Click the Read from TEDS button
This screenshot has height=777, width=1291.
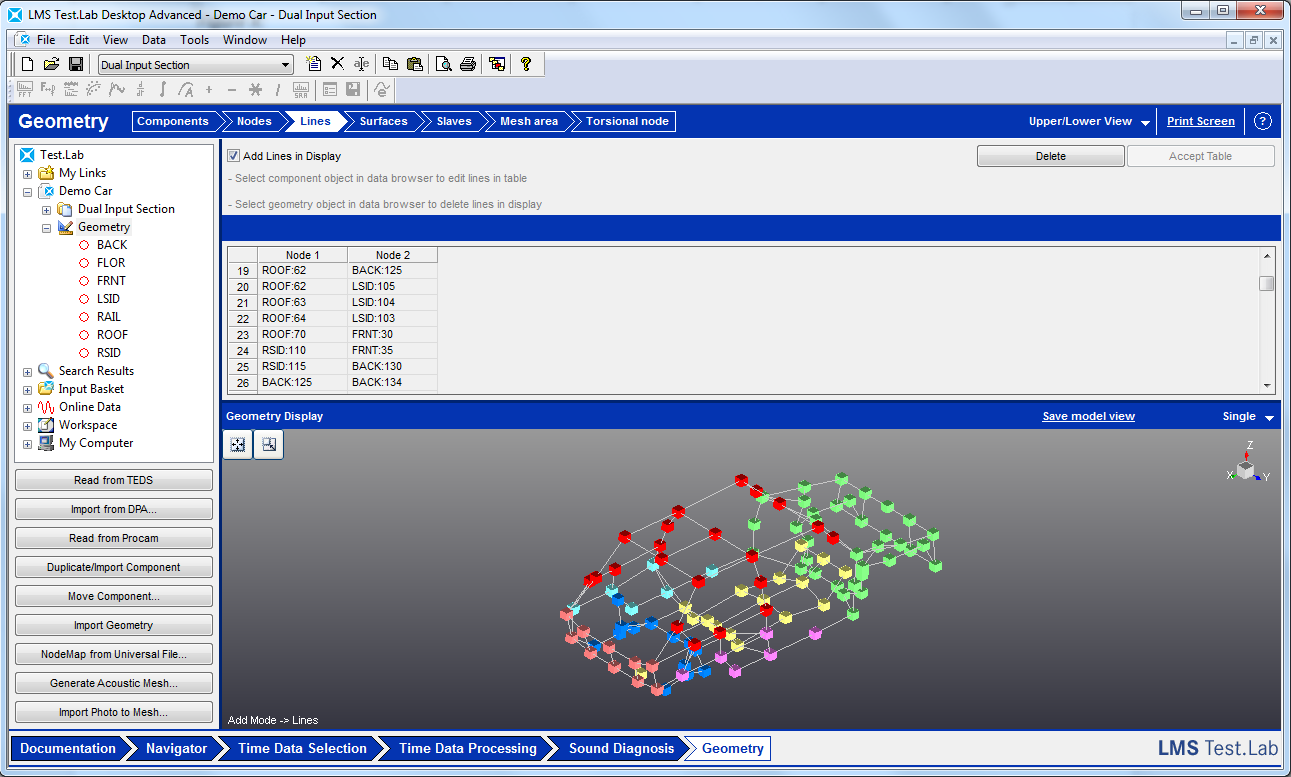coord(114,480)
